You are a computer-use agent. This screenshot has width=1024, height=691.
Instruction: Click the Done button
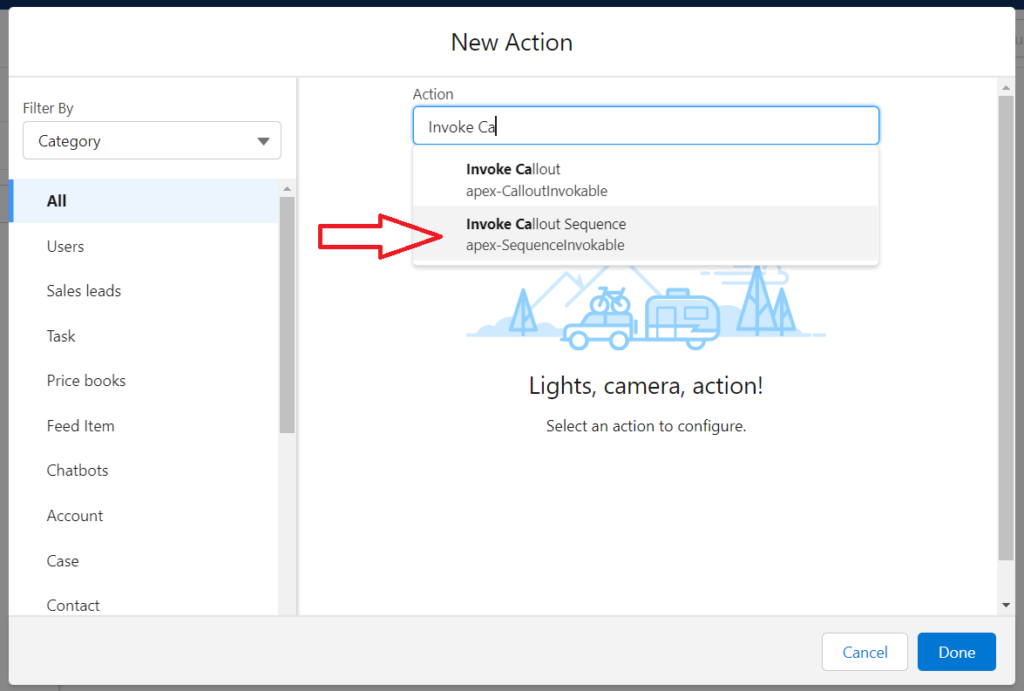click(x=956, y=652)
